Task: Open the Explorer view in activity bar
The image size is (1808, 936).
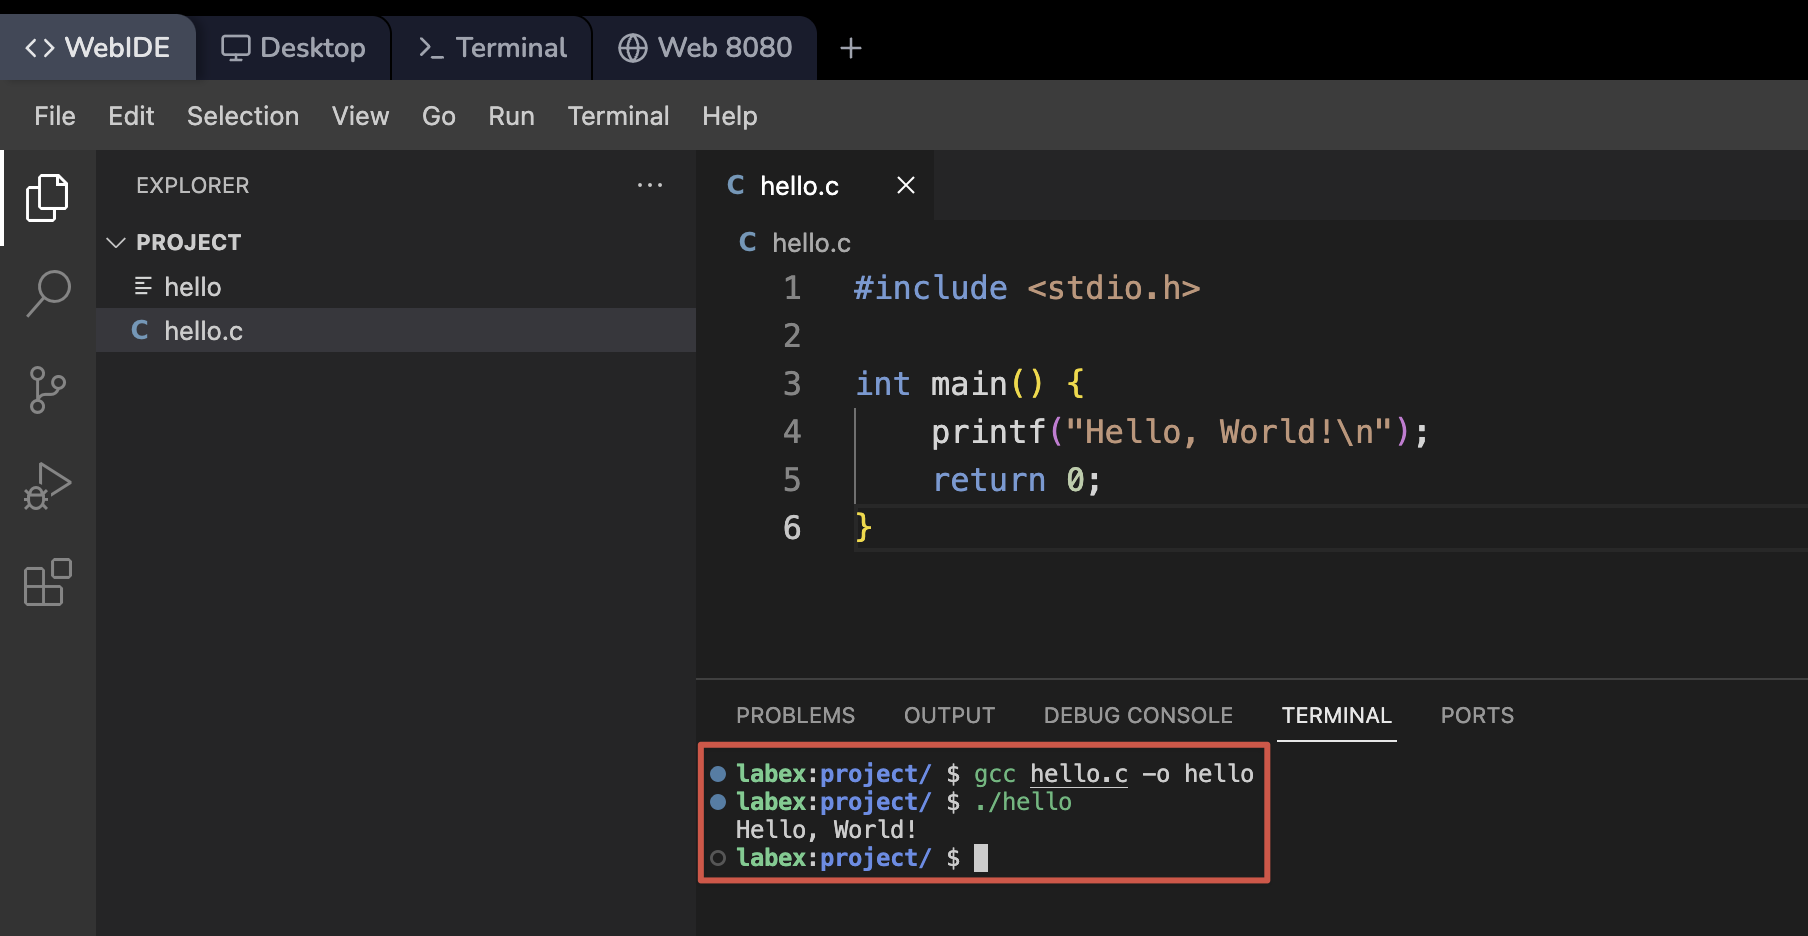Action: click(47, 197)
